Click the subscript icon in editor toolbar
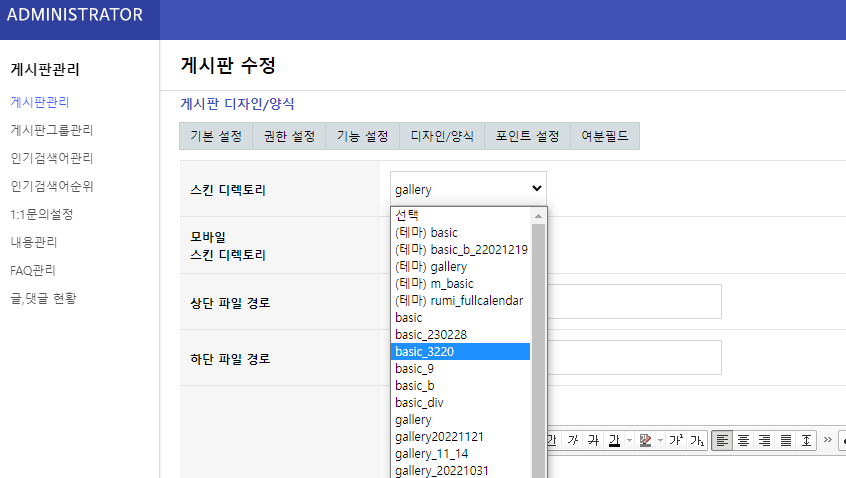The height and width of the screenshot is (478, 846). [697, 440]
